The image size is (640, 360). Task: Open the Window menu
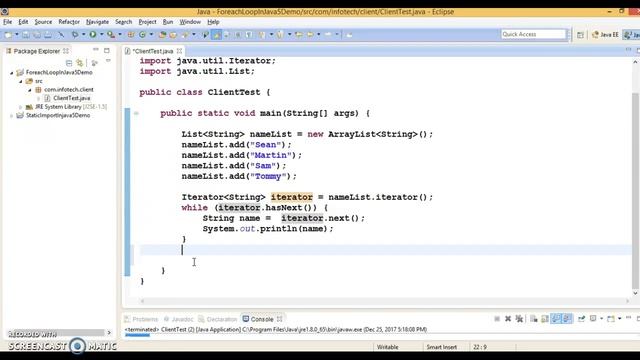[x=190, y=22]
